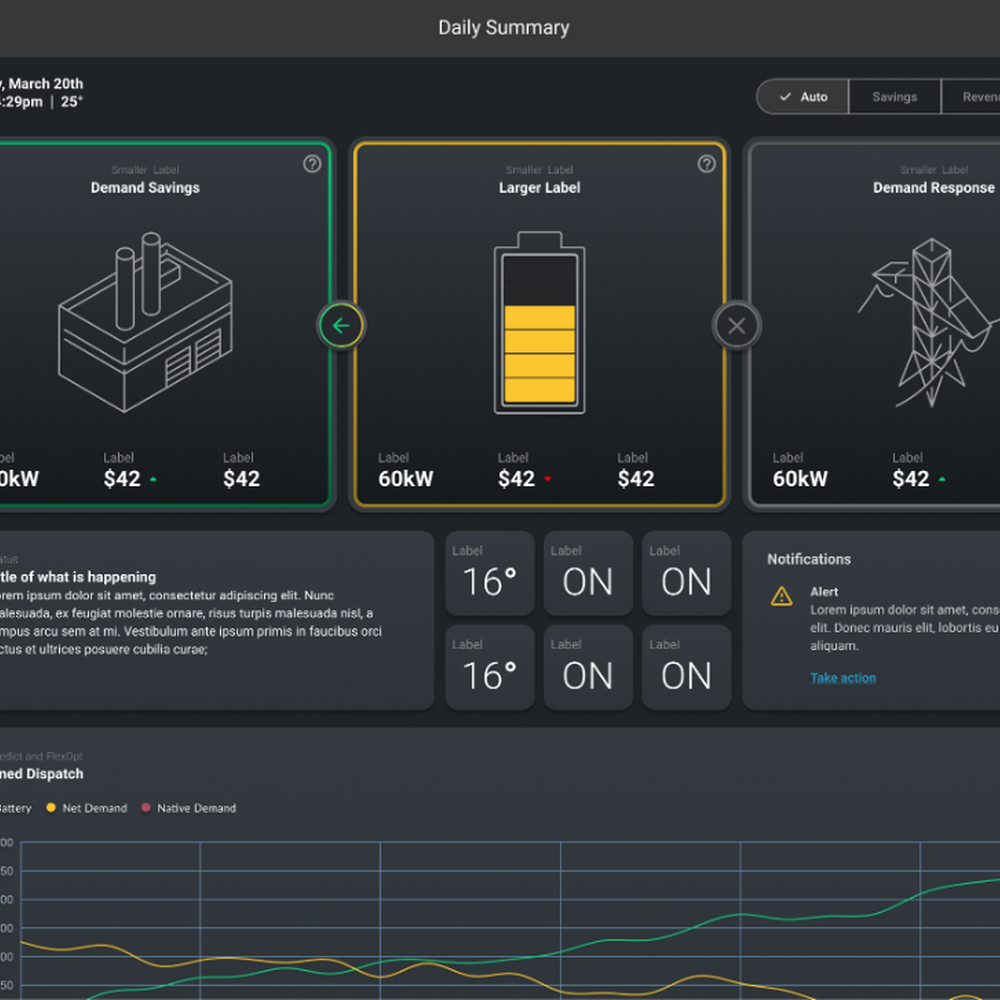Toggle the top-middle ON tile

pyautogui.click(x=588, y=573)
